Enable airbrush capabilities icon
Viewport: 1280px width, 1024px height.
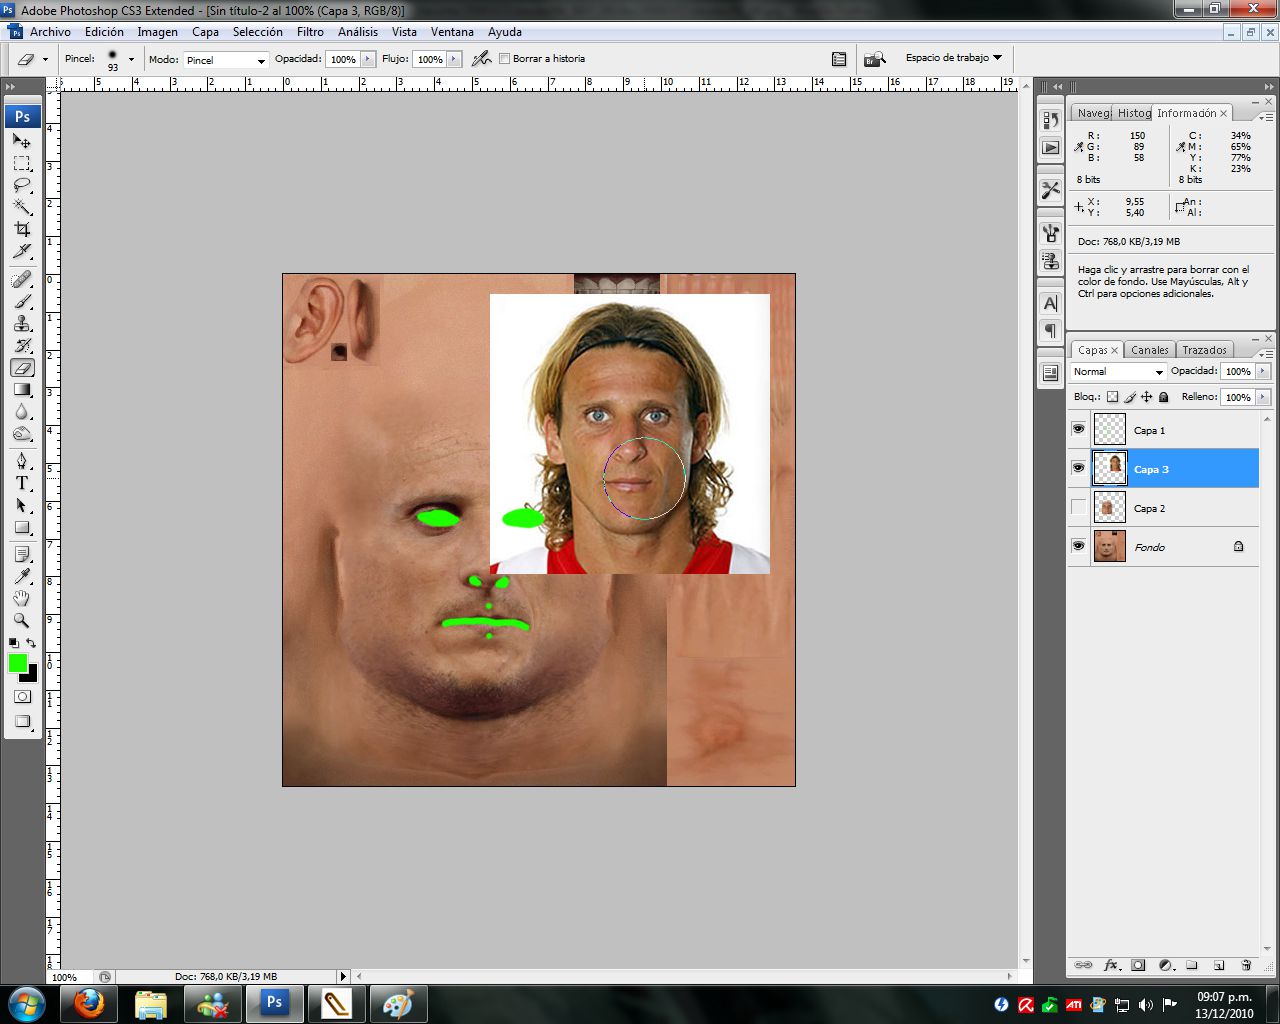point(481,59)
